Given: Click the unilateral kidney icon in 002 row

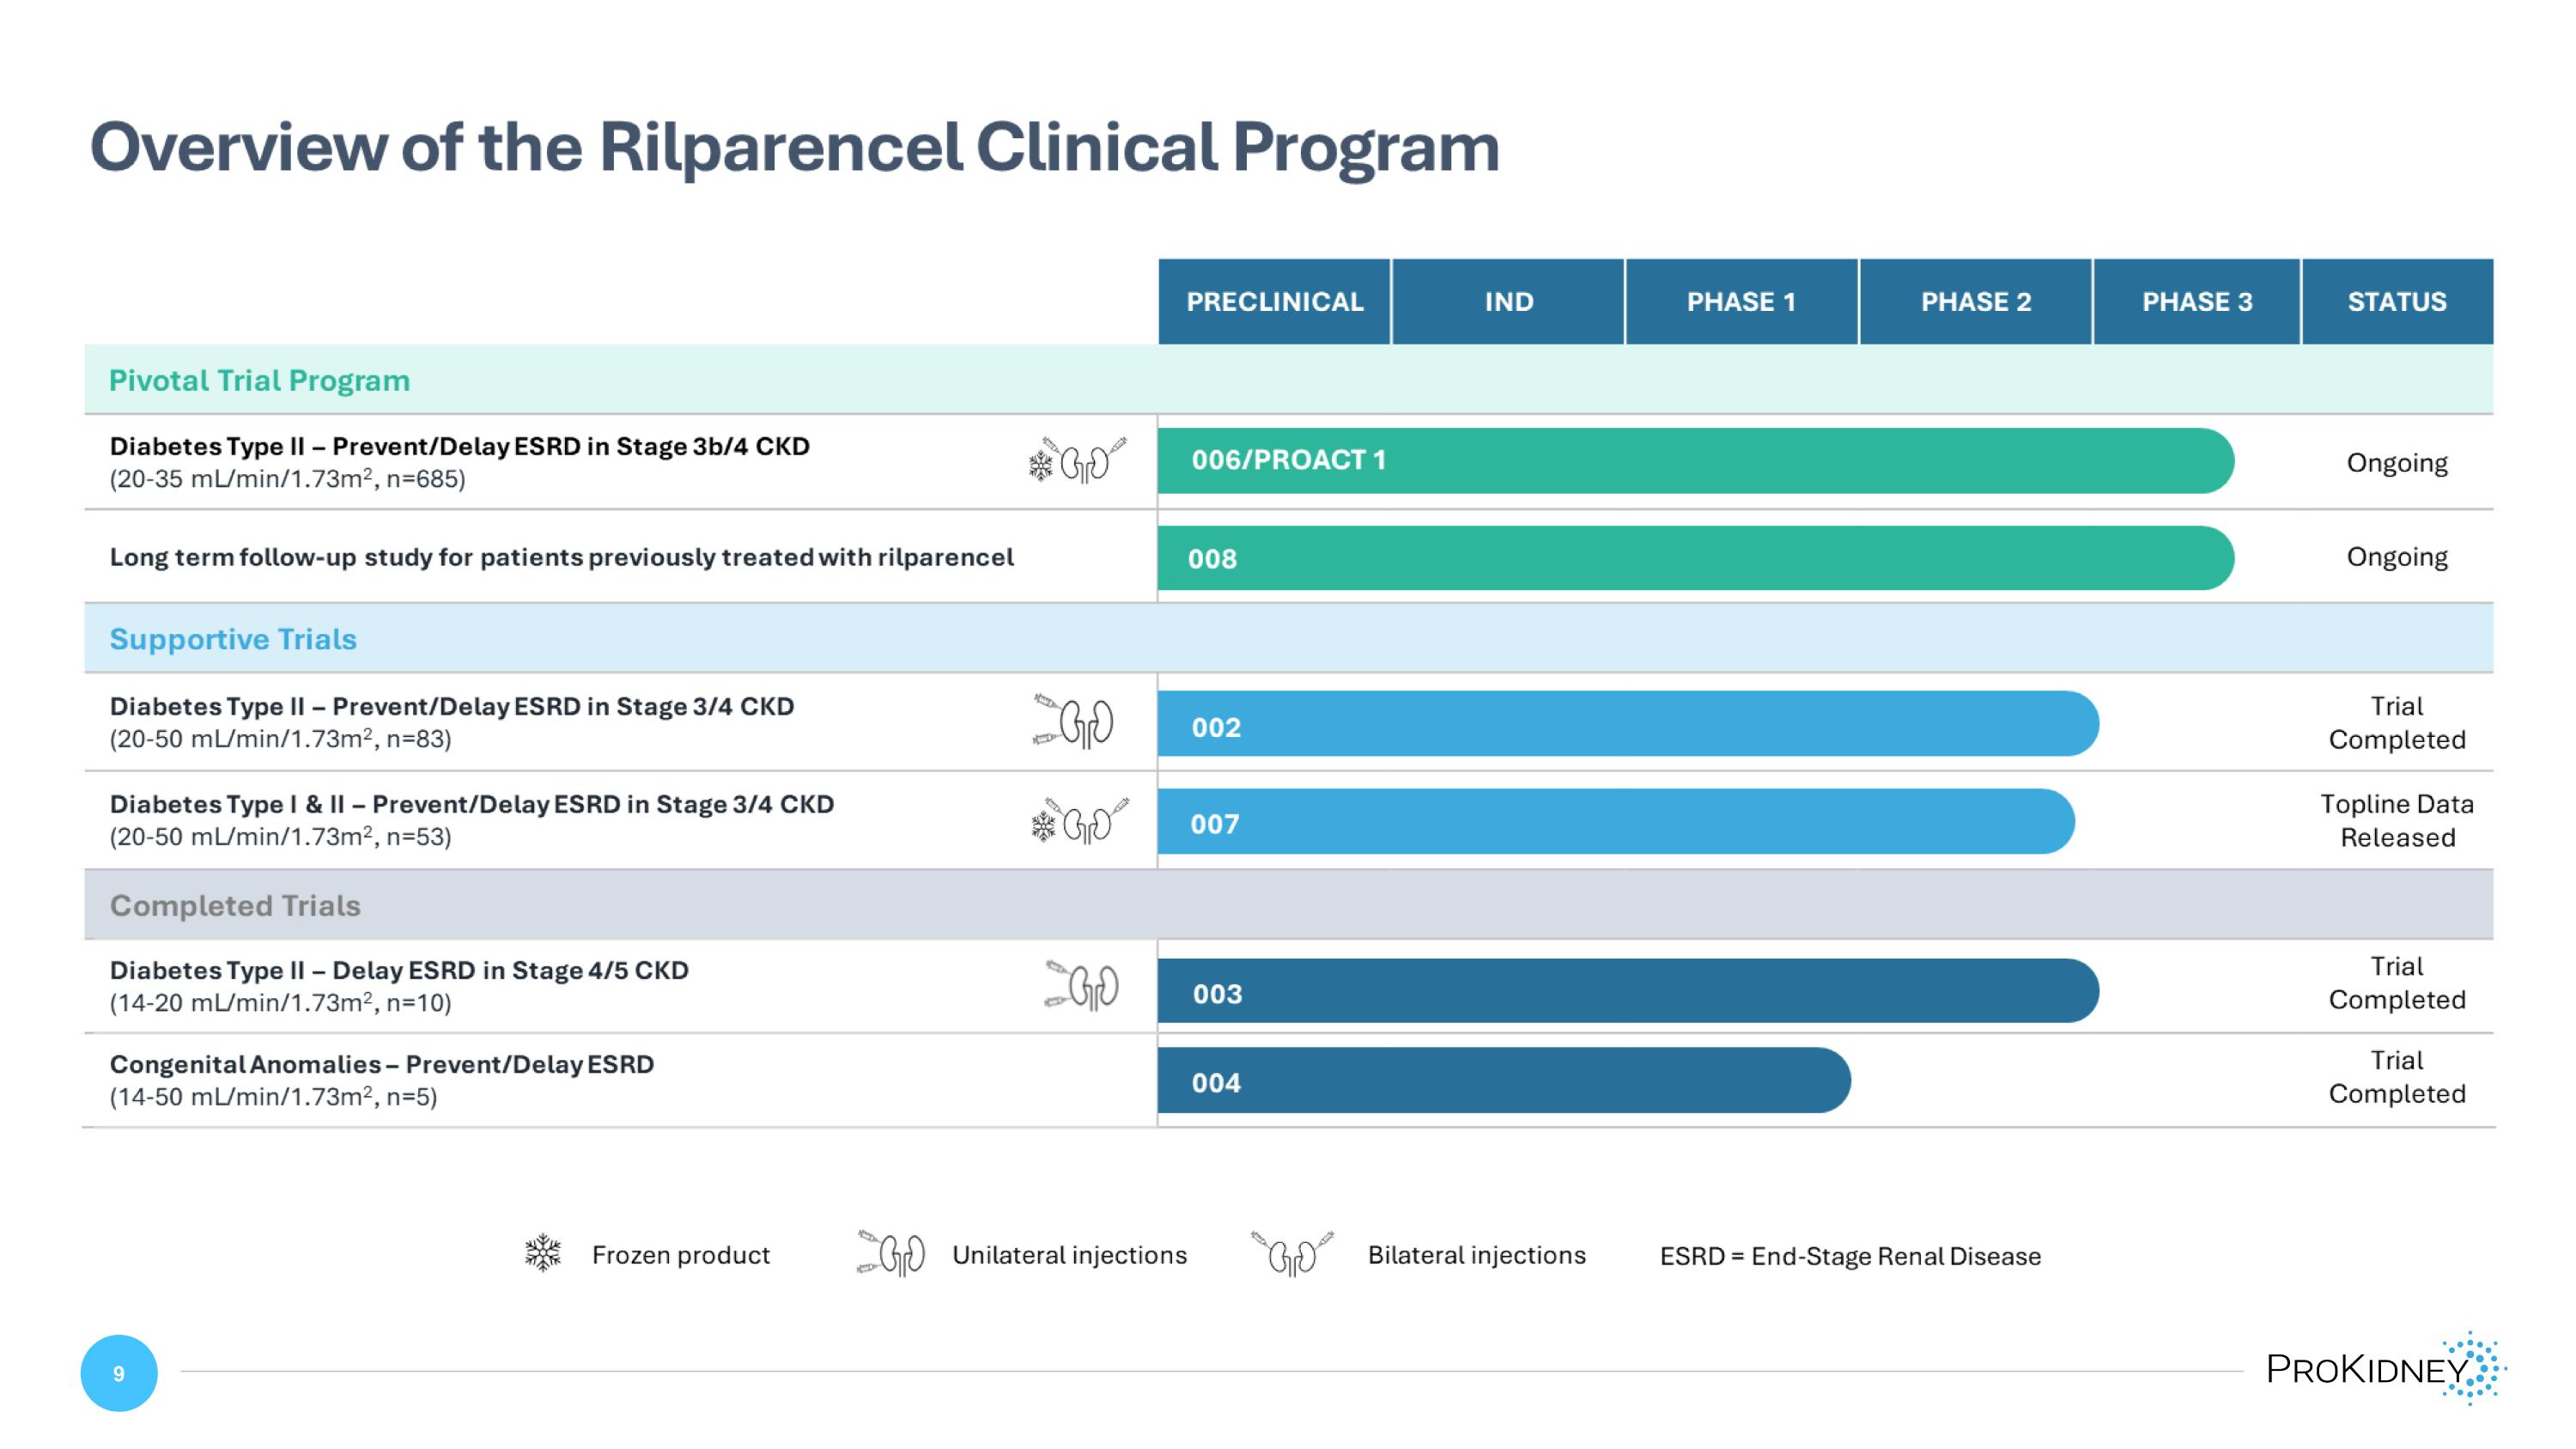Looking at the screenshot, I should [x=1076, y=721].
